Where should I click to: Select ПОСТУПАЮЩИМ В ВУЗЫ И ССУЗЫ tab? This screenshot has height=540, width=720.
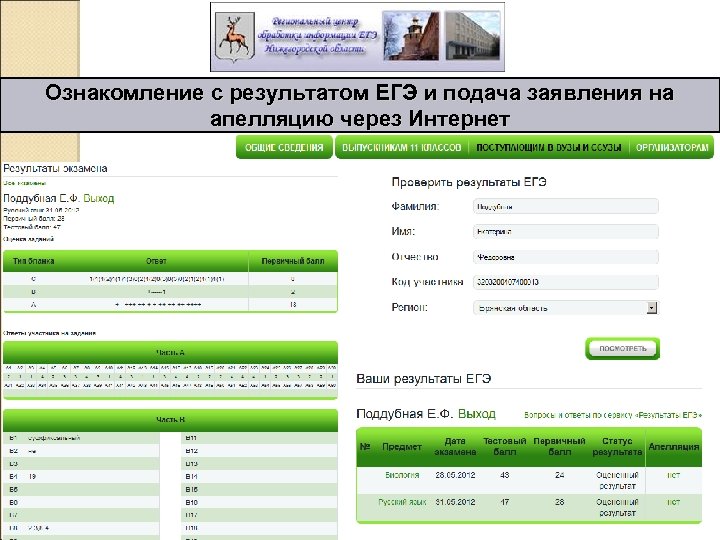pos(549,147)
